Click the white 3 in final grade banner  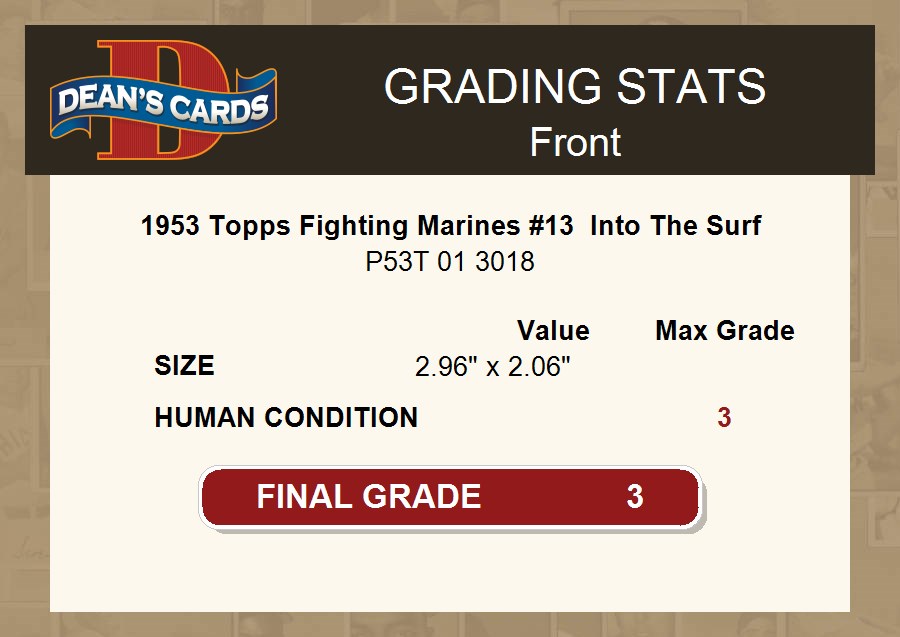(634, 496)
